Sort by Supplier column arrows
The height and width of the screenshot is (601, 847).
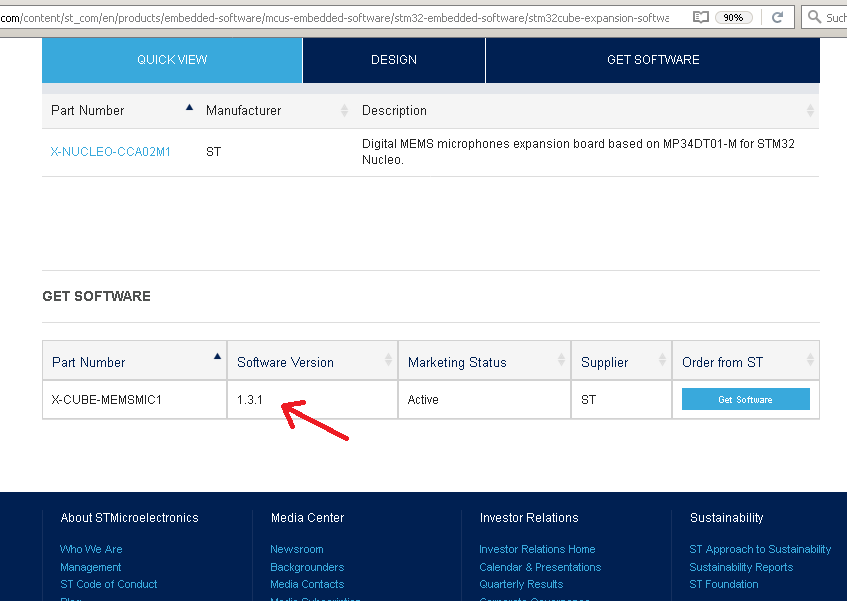point(662,360)
